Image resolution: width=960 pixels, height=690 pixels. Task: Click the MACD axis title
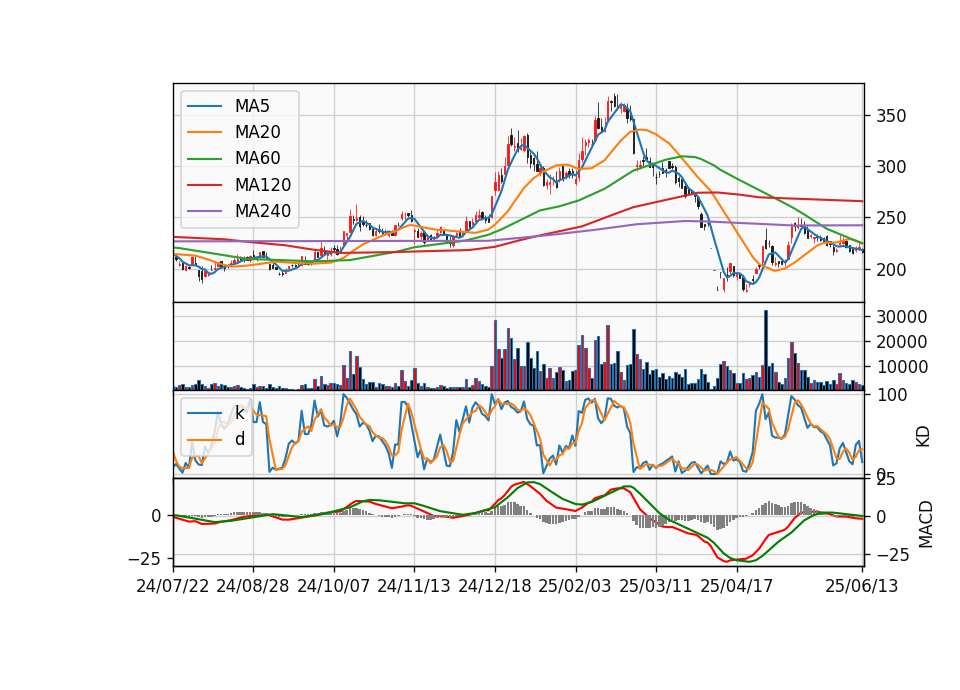(x=925, y=524)
